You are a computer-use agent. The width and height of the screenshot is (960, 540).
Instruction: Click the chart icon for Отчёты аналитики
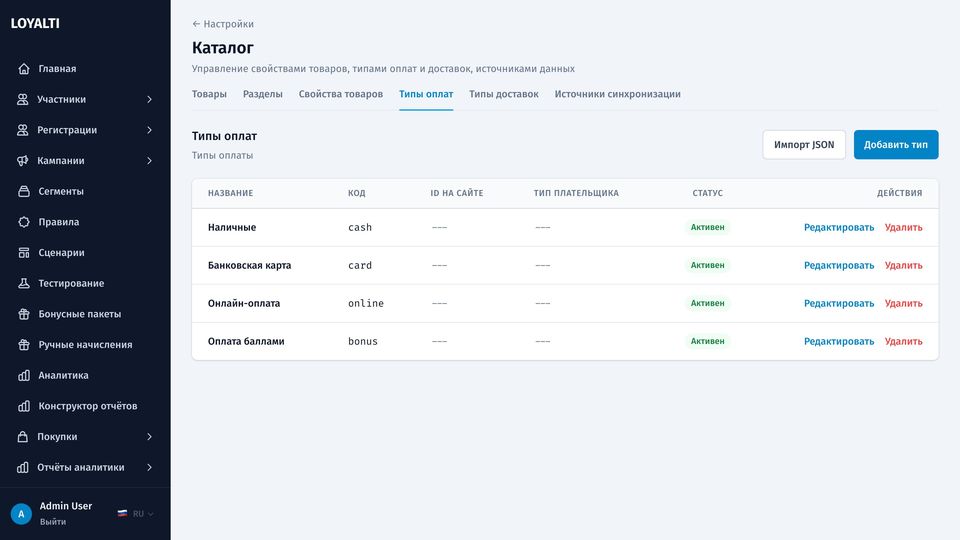click(23, 467)
